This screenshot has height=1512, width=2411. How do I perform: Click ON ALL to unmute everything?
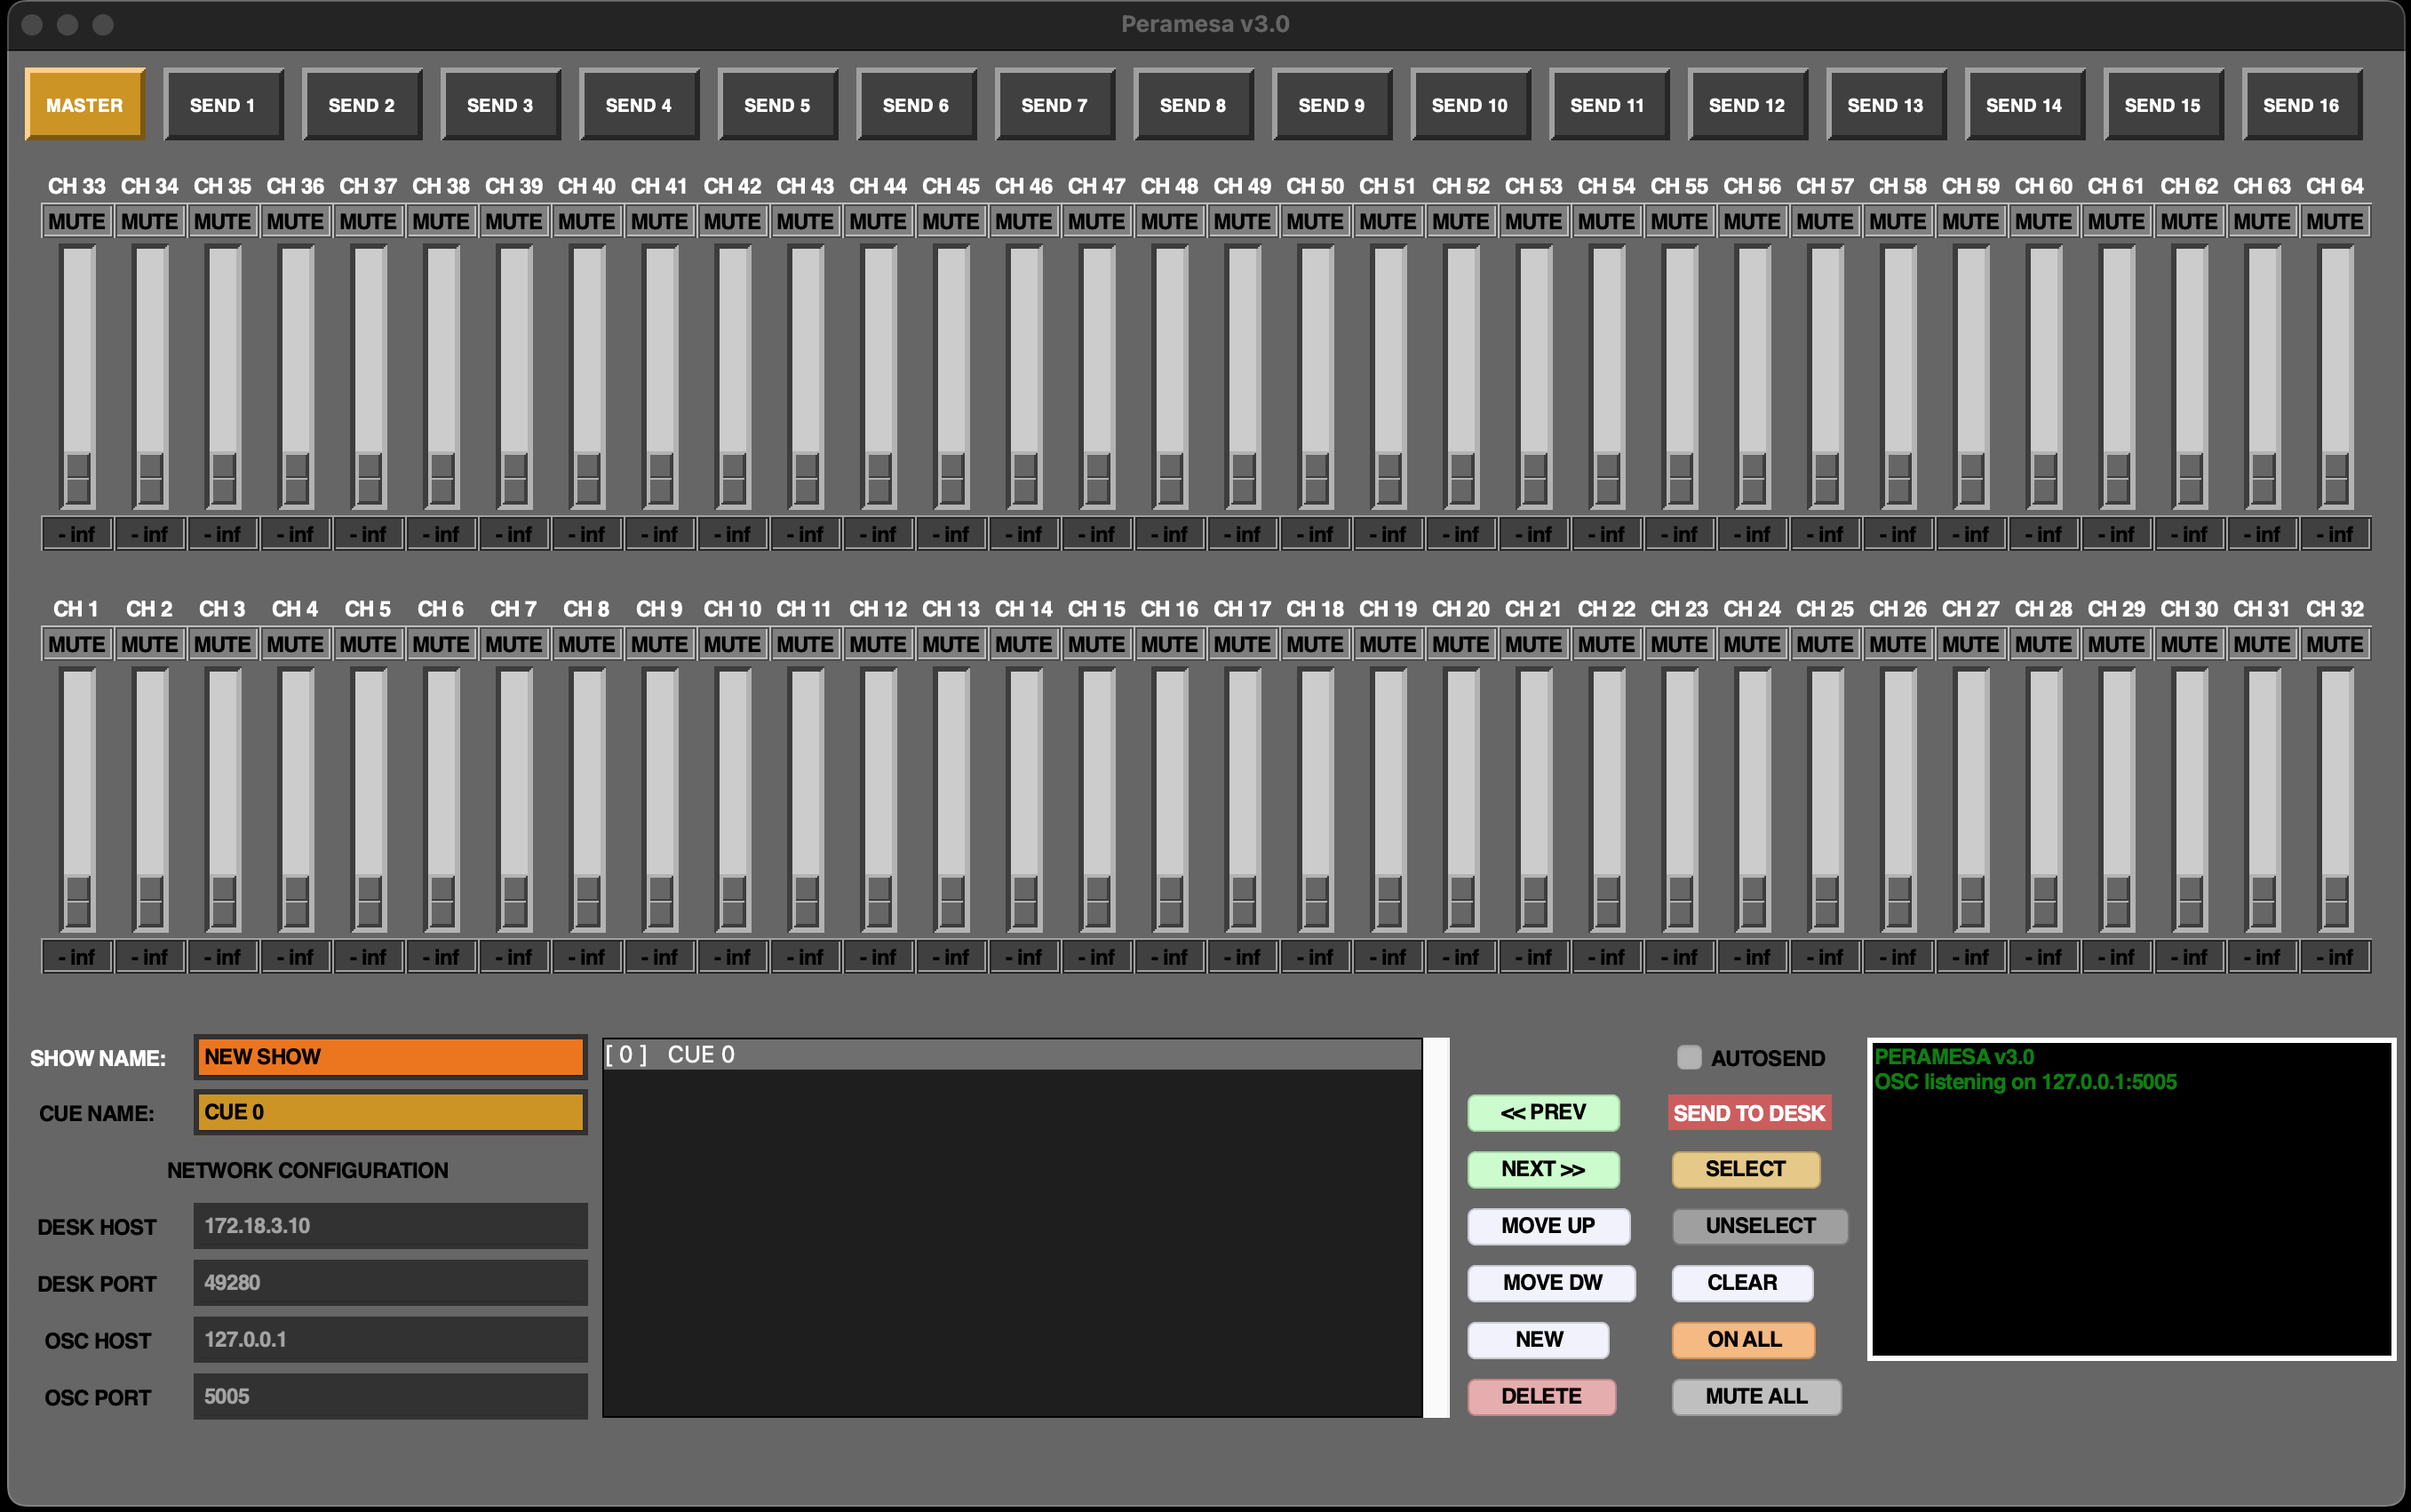1742,1339
